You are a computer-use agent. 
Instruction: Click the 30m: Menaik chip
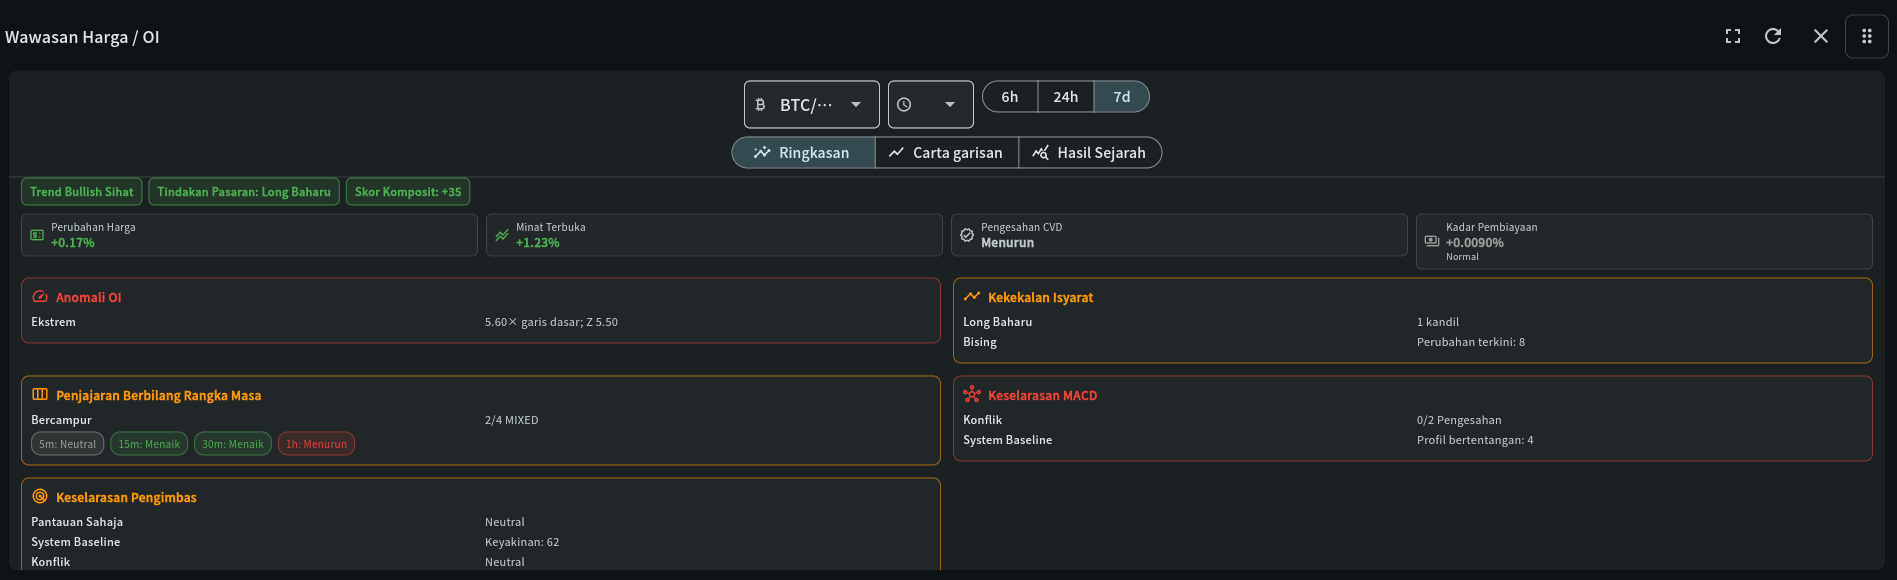tap(233, 444)
